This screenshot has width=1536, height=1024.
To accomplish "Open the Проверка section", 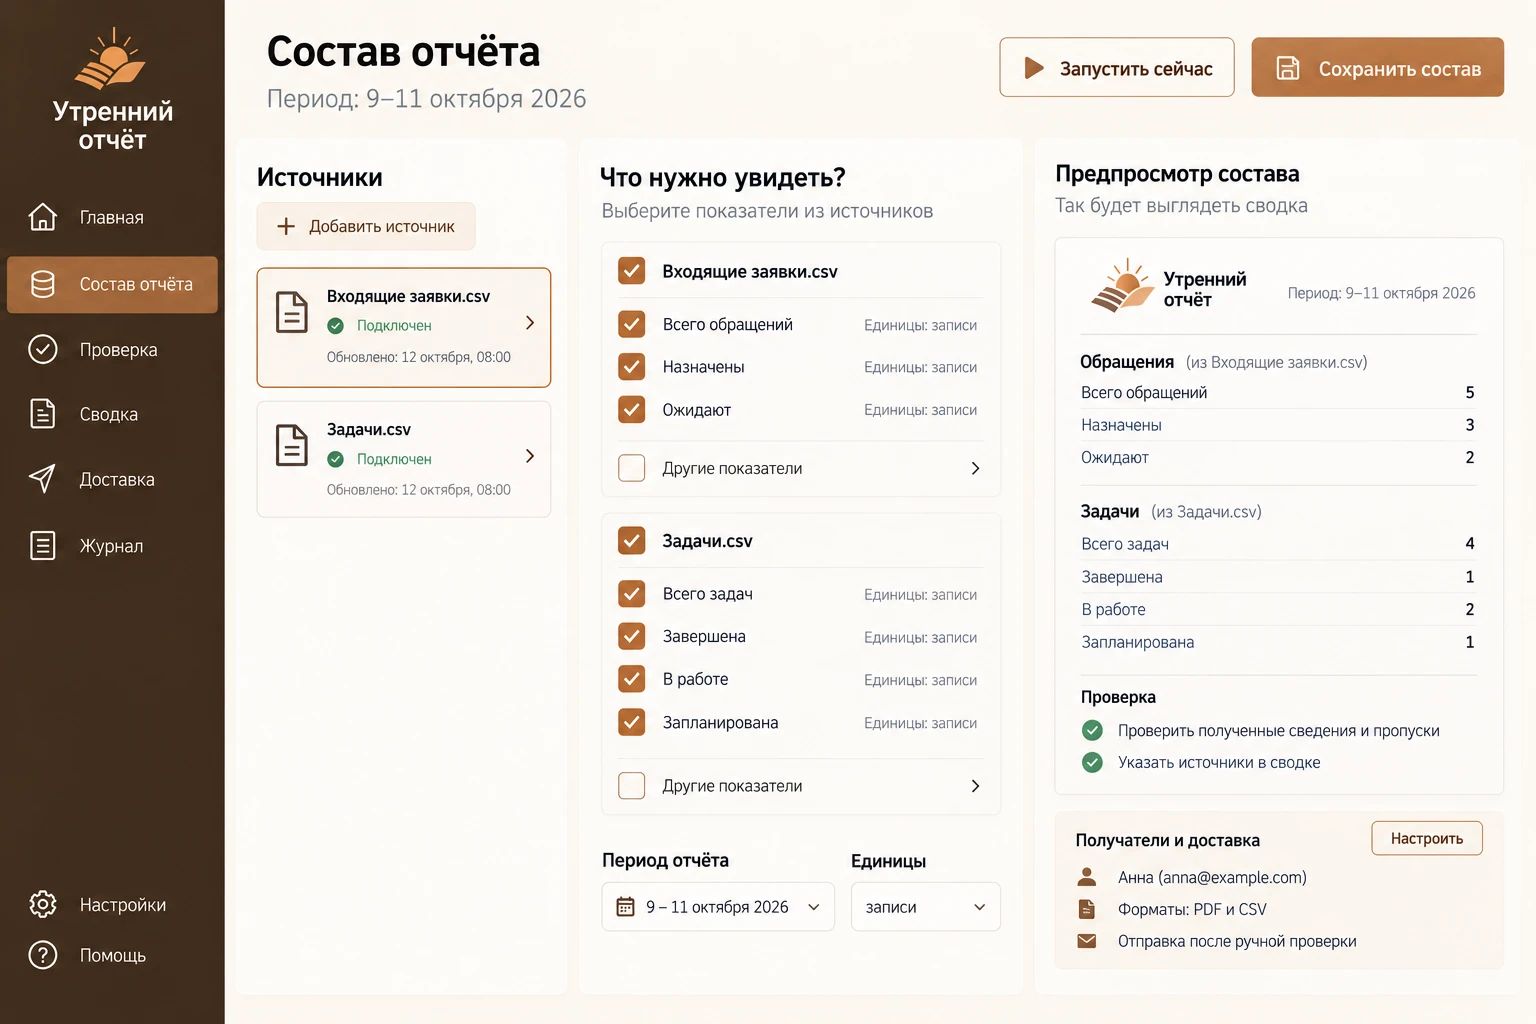I will click(112, 349).
